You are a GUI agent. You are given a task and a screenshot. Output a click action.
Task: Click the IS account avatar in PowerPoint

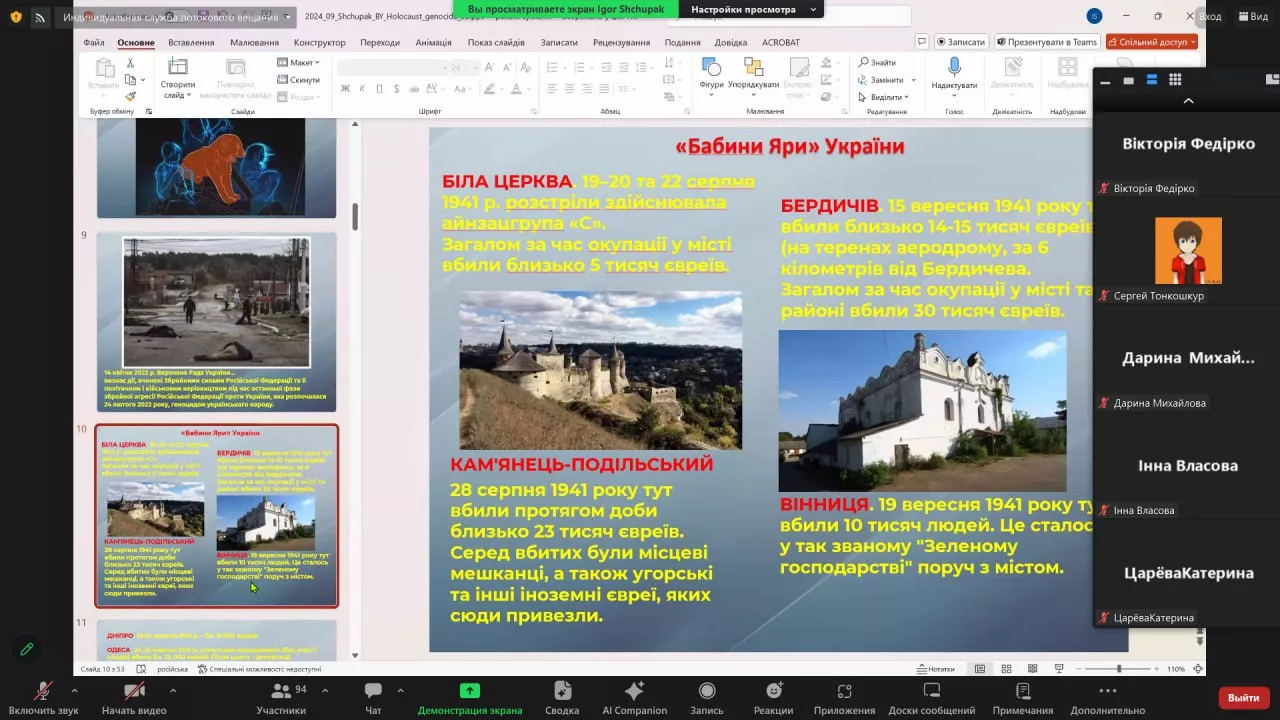[1095, 16]
